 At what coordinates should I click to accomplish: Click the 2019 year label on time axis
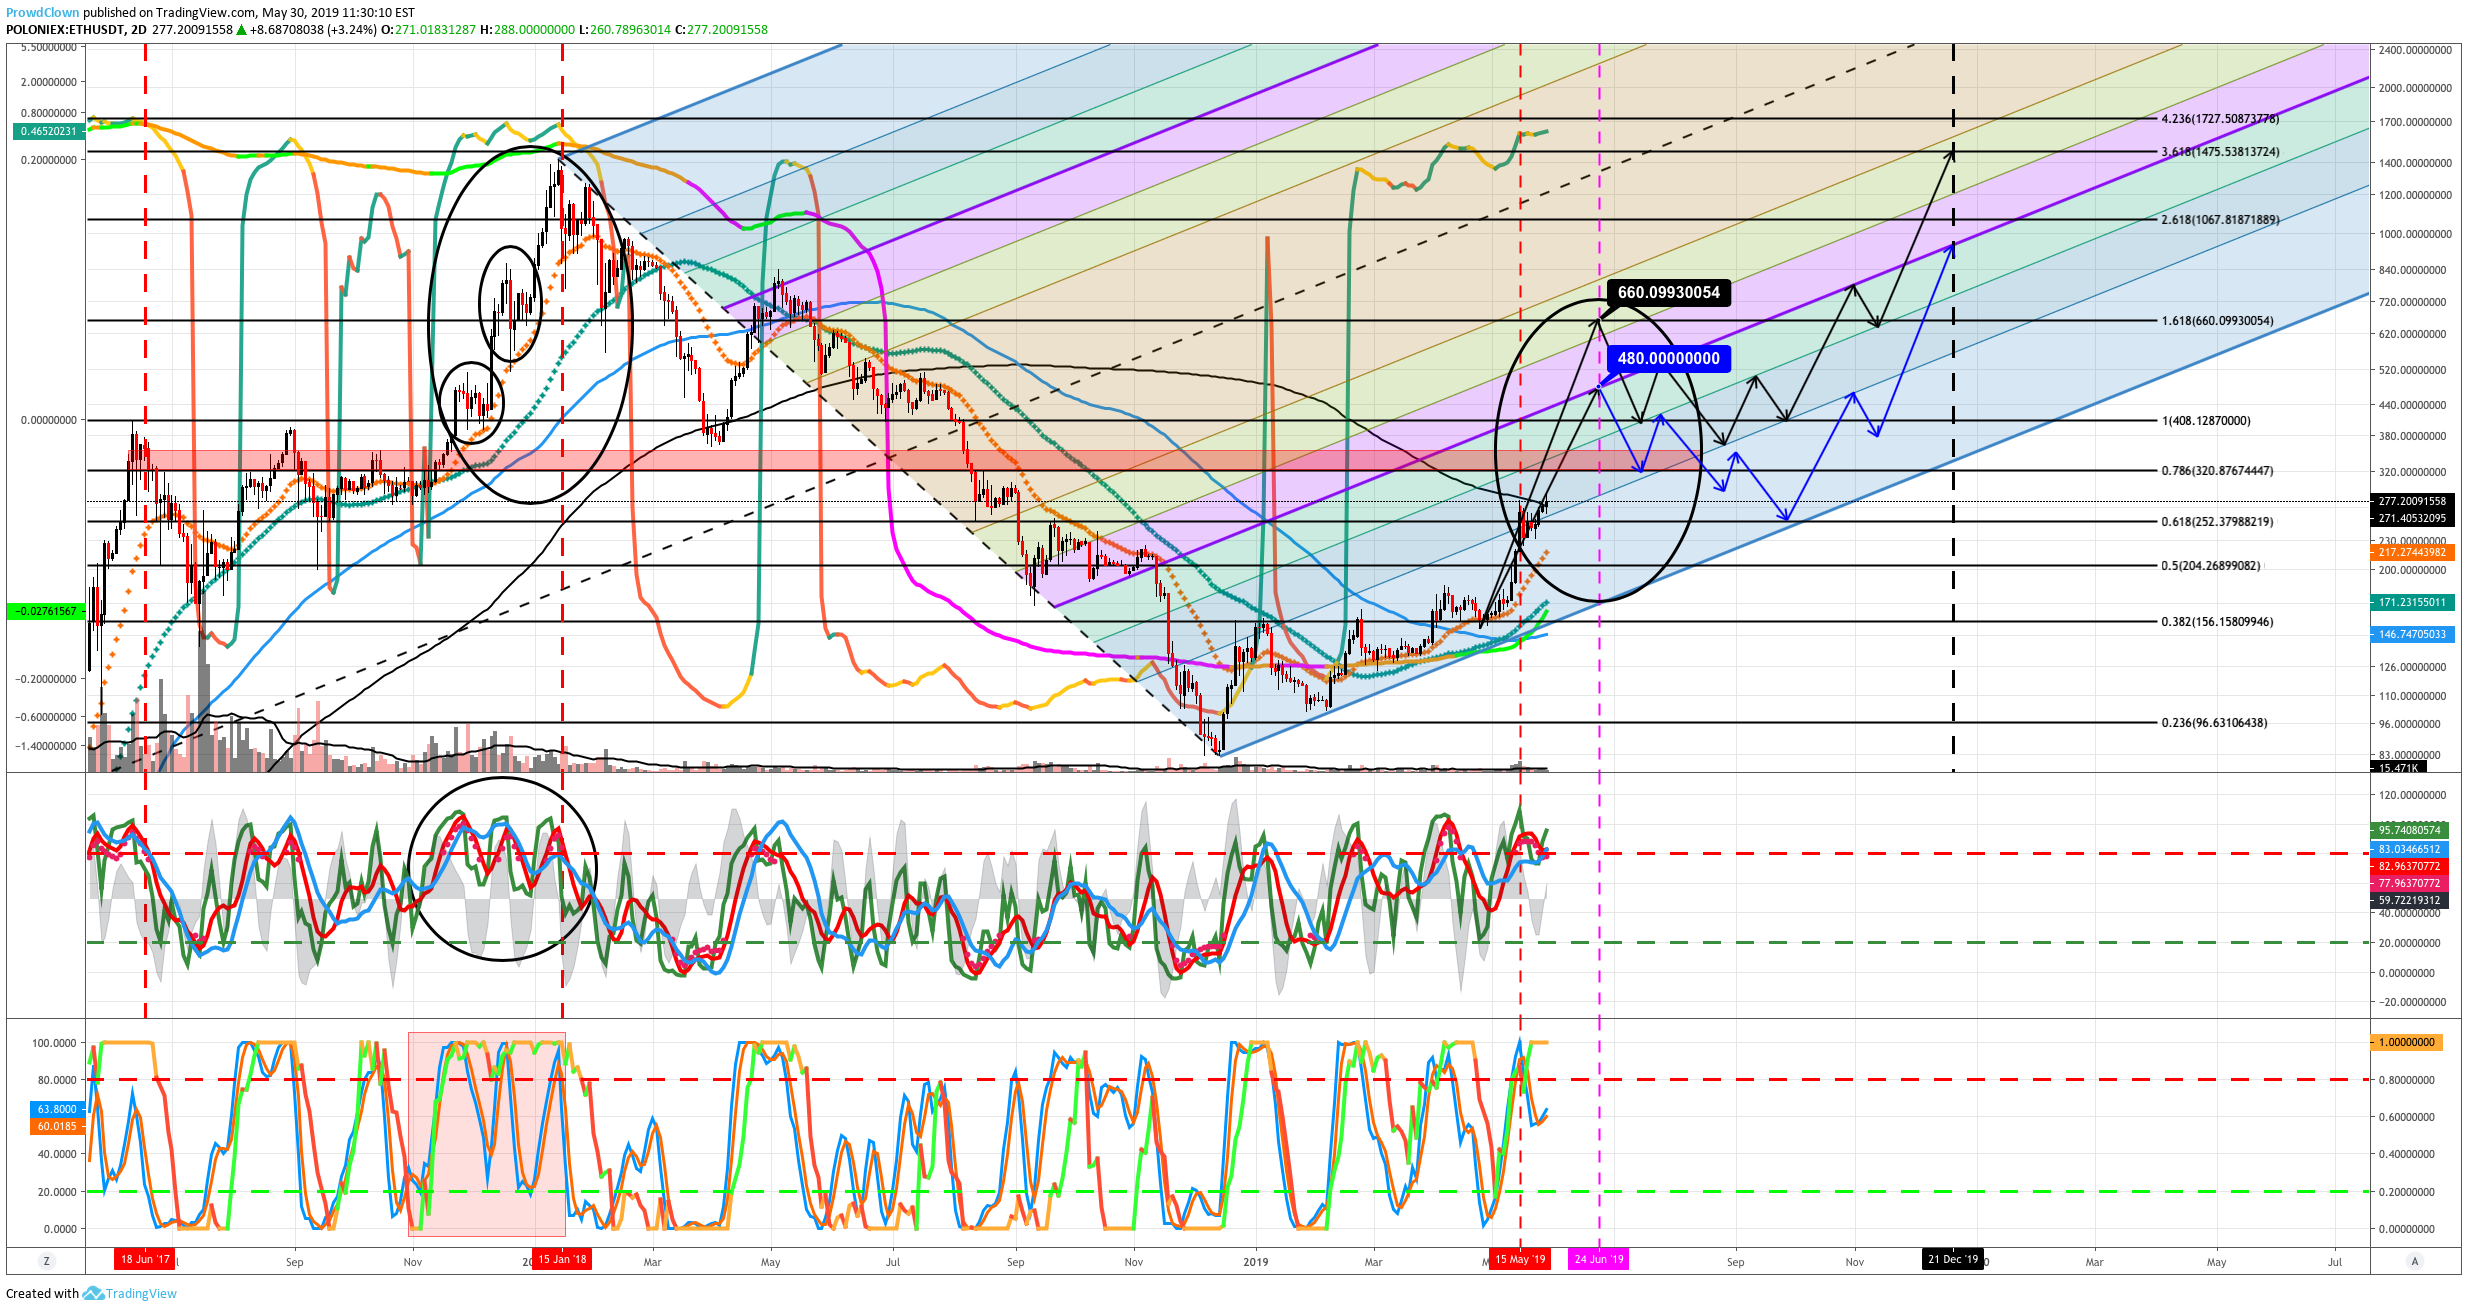pos(1256,1262)
